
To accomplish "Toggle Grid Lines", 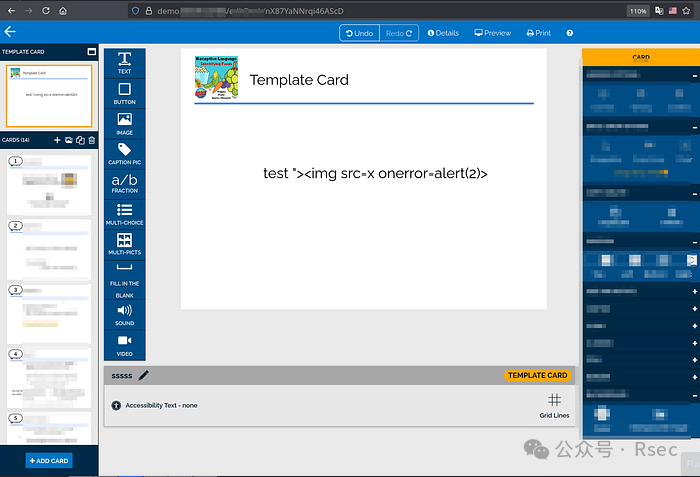I will 554,405.
